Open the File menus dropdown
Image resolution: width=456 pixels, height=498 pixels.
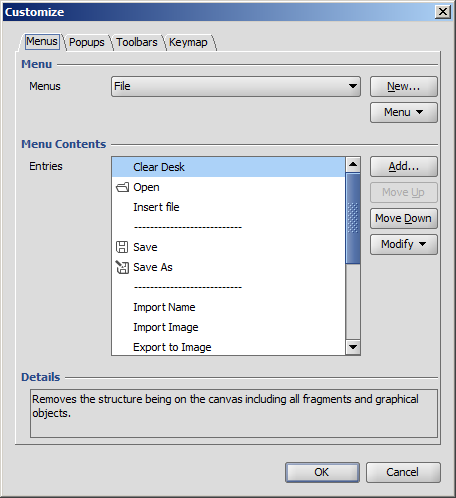[x=236, y=86]
